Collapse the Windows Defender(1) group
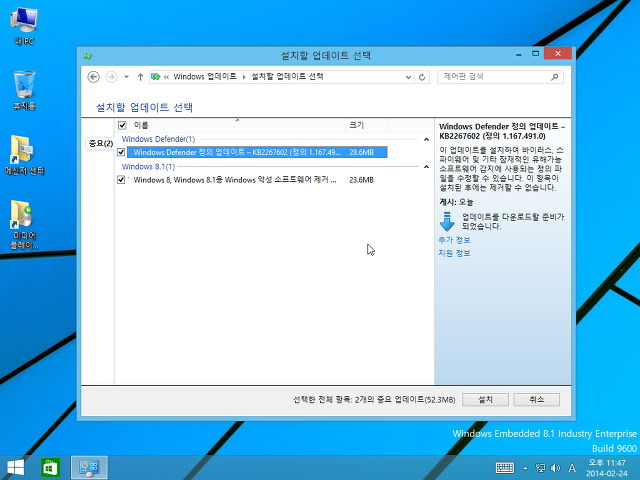 (x=427, y=139)
